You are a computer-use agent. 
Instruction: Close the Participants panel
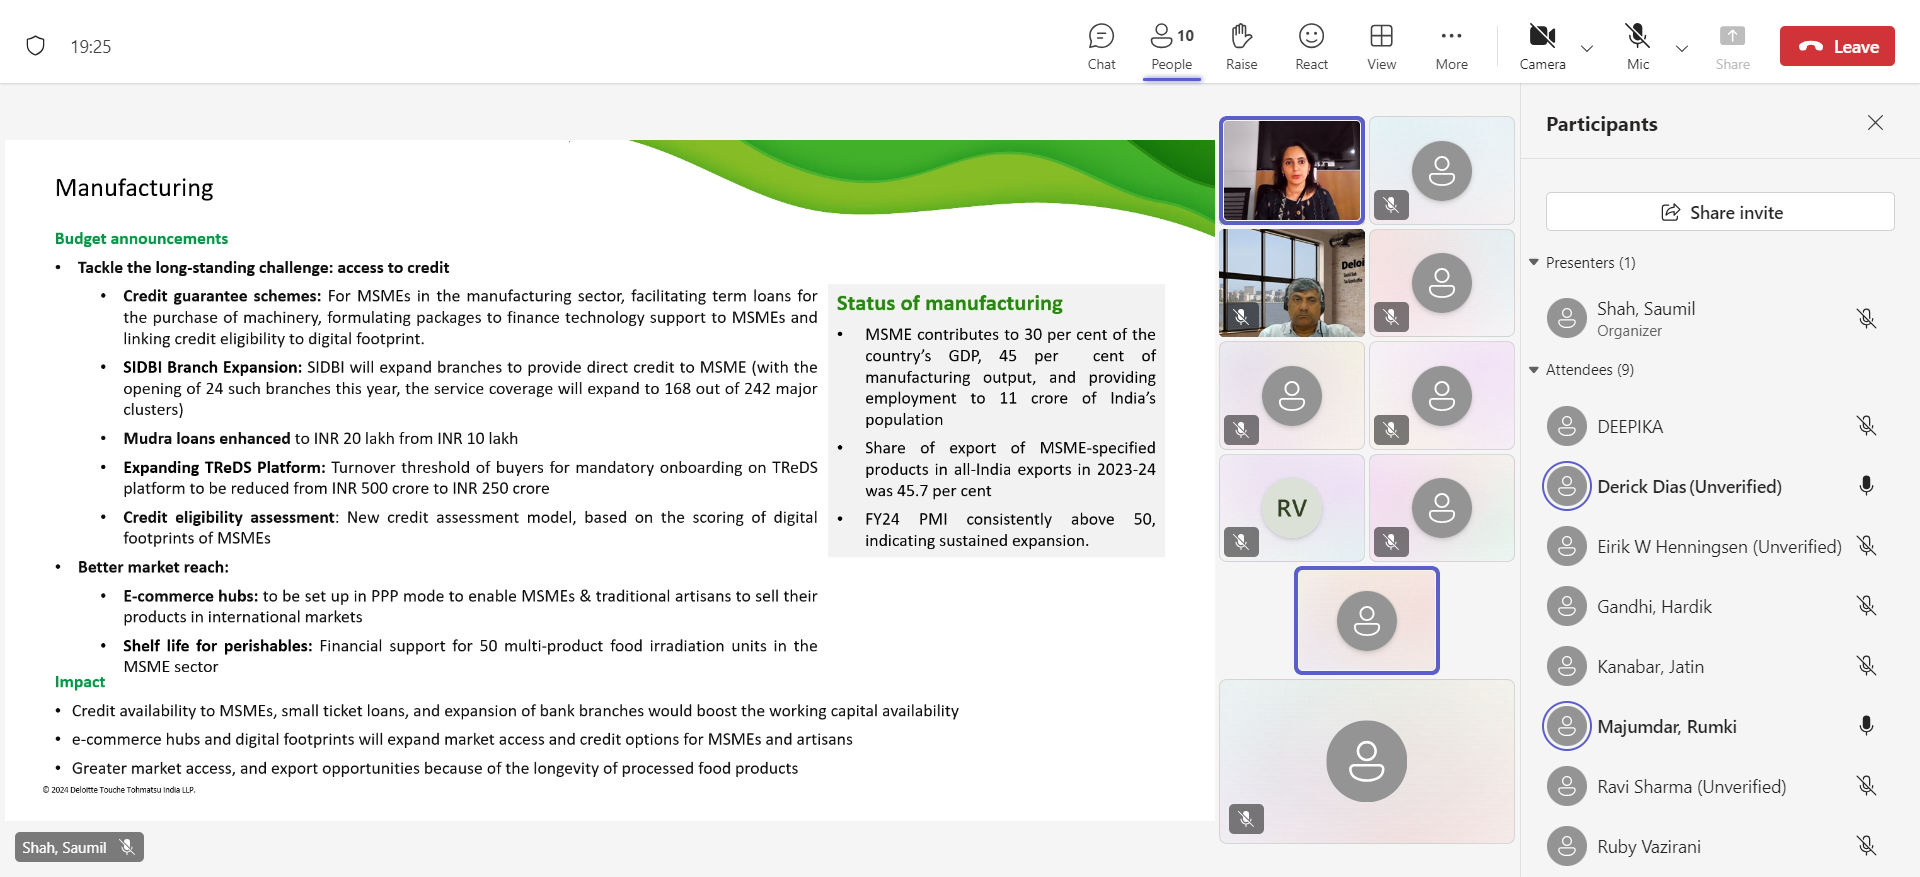[x=1875, y=122]
